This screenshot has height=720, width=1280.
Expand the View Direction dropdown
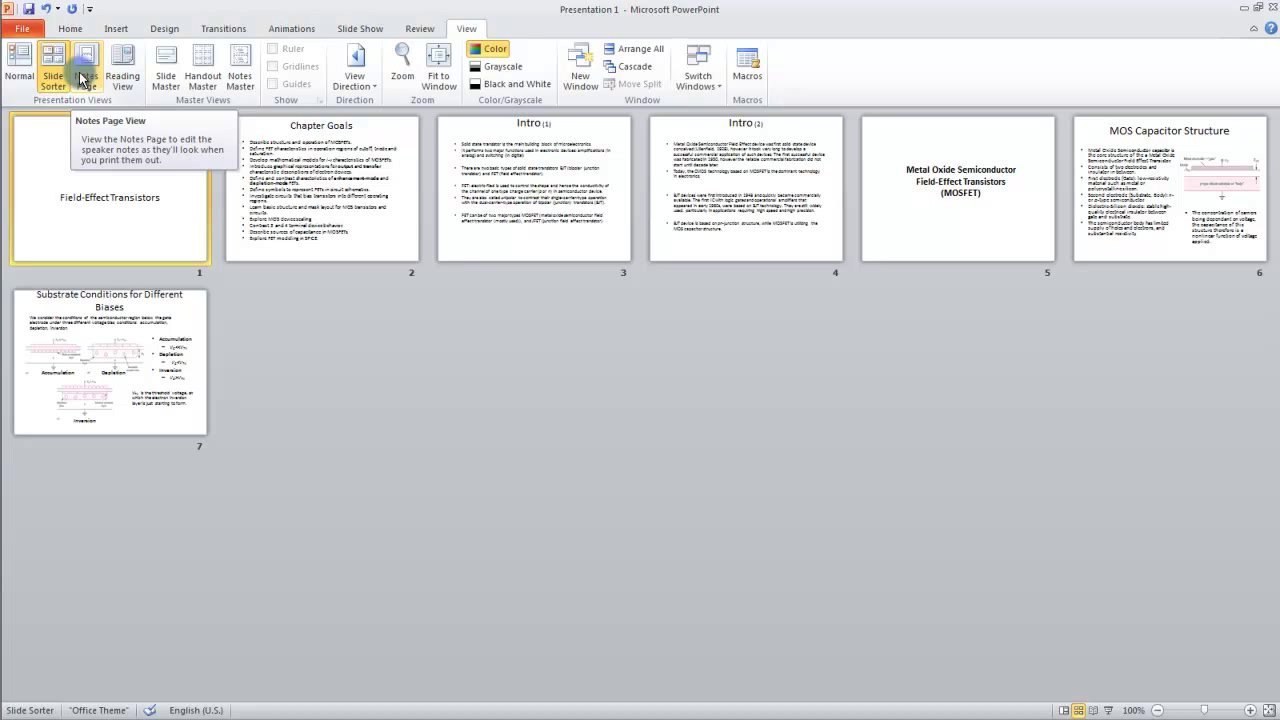[x=354, y=67]
